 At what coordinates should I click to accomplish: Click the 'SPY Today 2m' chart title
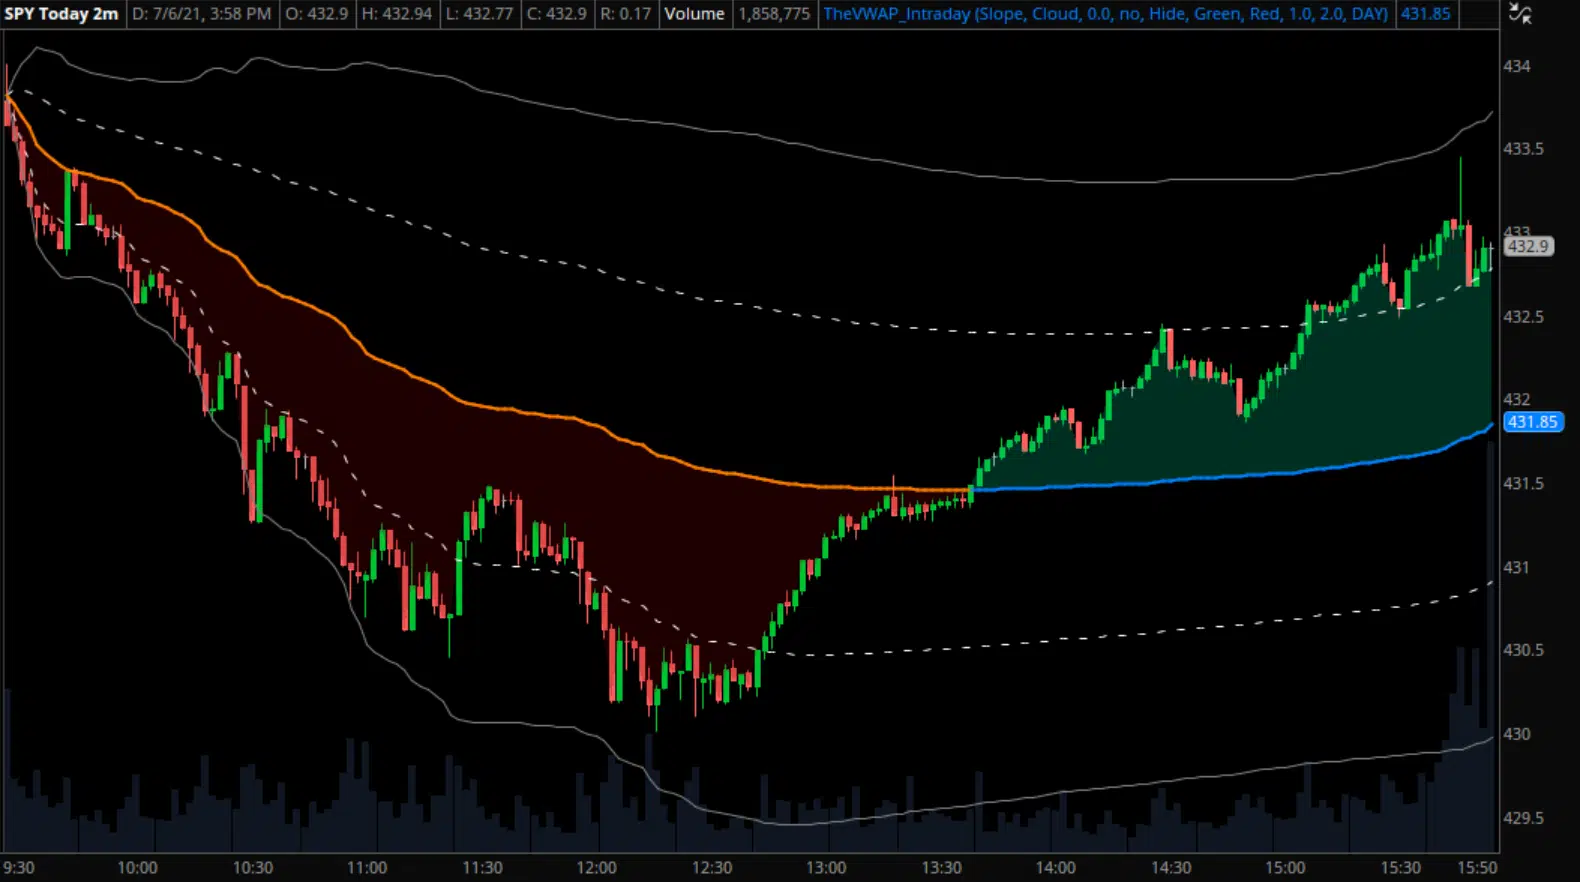tap(61, 14)
